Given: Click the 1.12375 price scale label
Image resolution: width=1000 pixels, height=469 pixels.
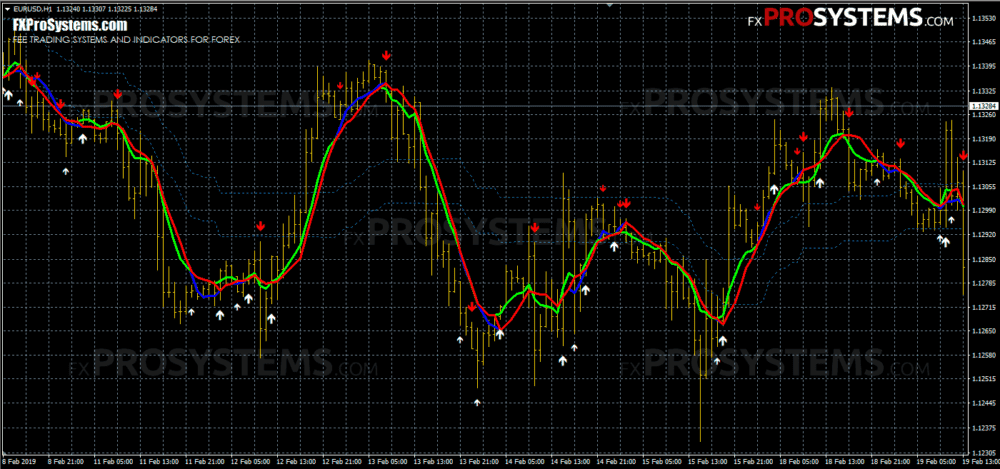Looking at the screenshot, I should pos(982,428).
